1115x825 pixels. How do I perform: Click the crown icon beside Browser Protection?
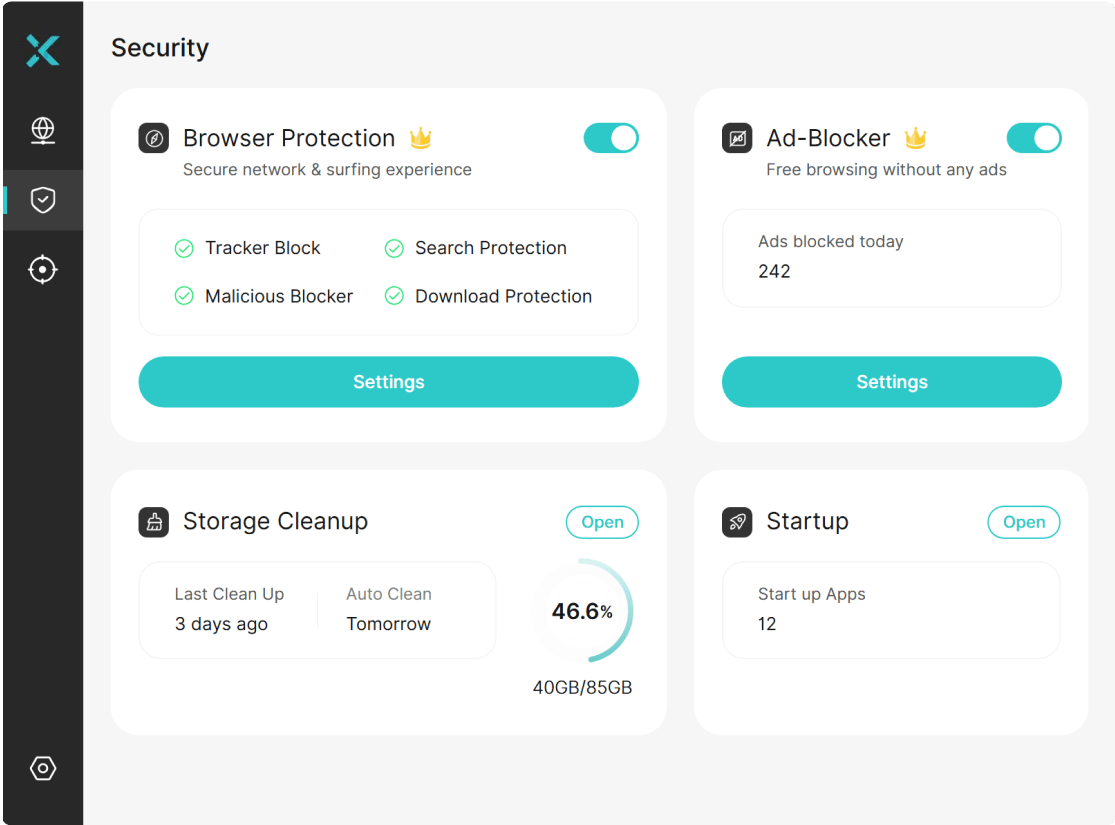tap(420, 137)
